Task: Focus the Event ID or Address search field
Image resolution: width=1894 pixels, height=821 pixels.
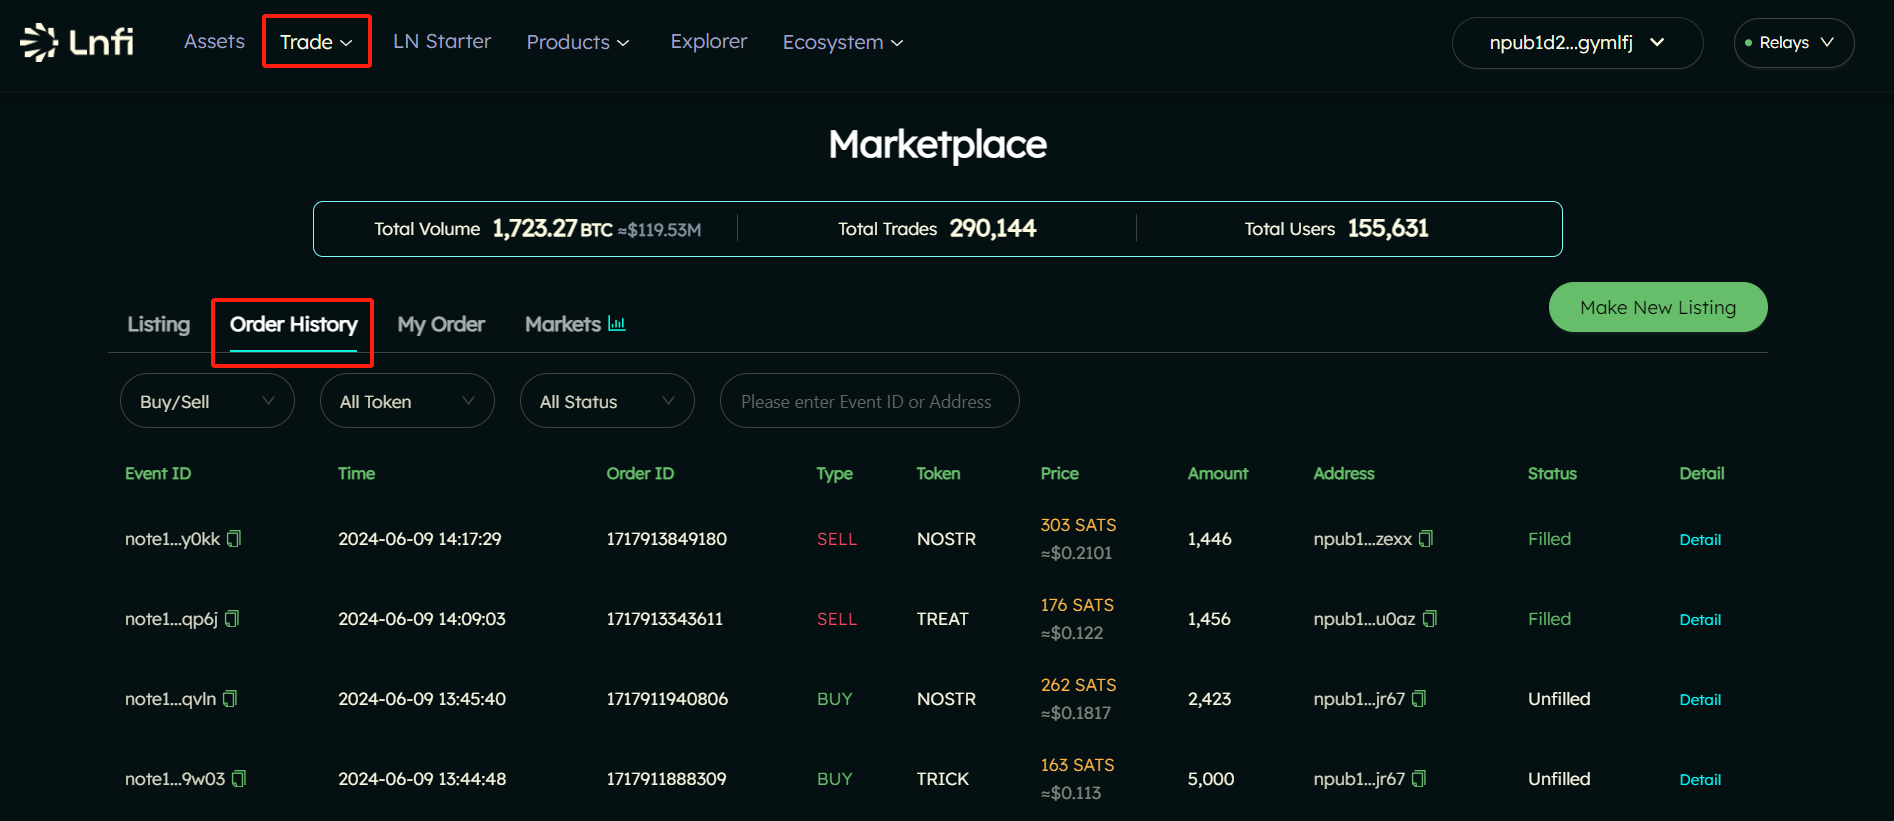Action: (869, 401)
